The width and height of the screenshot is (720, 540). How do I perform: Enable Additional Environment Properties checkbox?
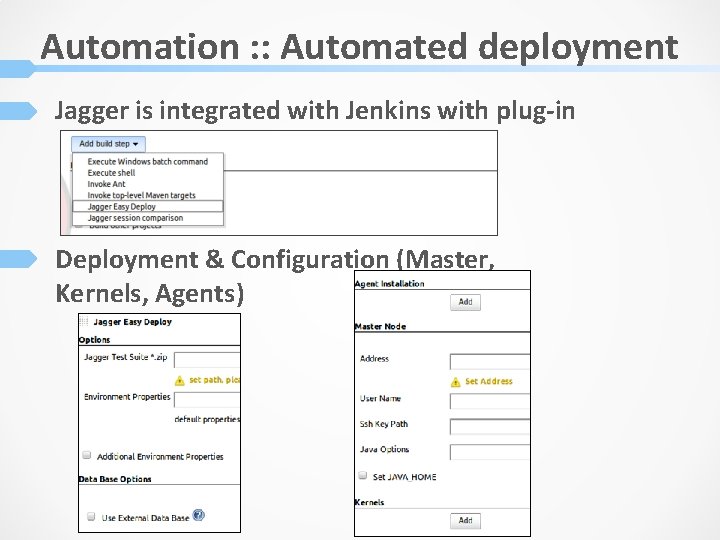(x=86, y=455)
